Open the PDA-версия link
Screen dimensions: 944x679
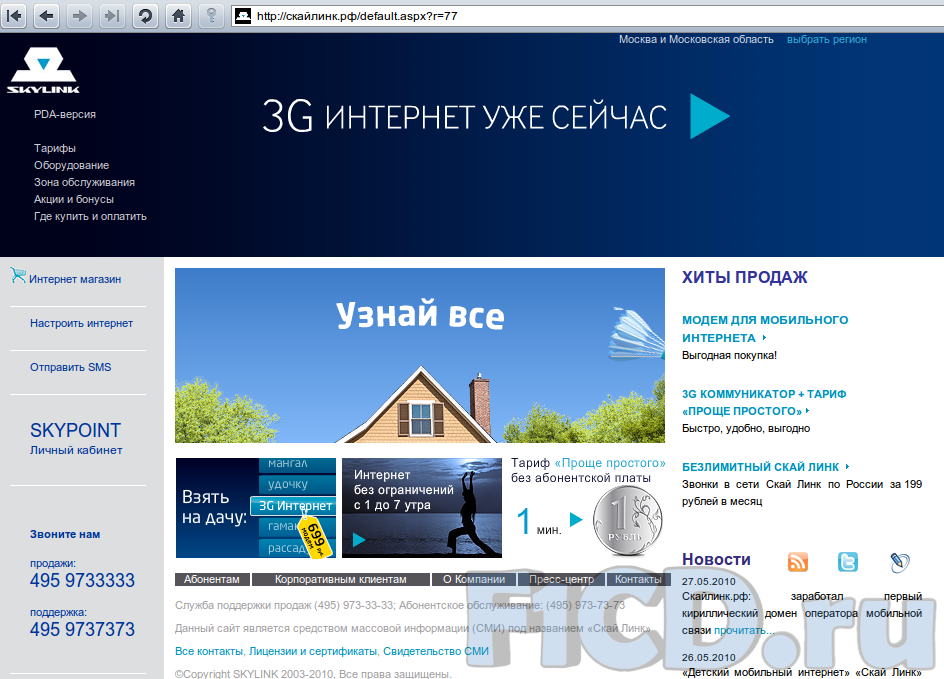click(65, 114)
